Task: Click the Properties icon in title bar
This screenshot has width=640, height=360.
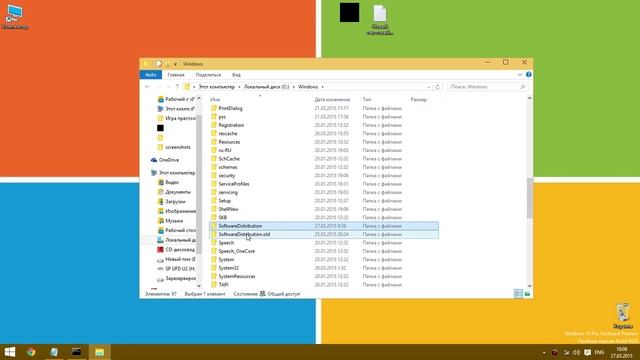Action: tap(159, 64)
